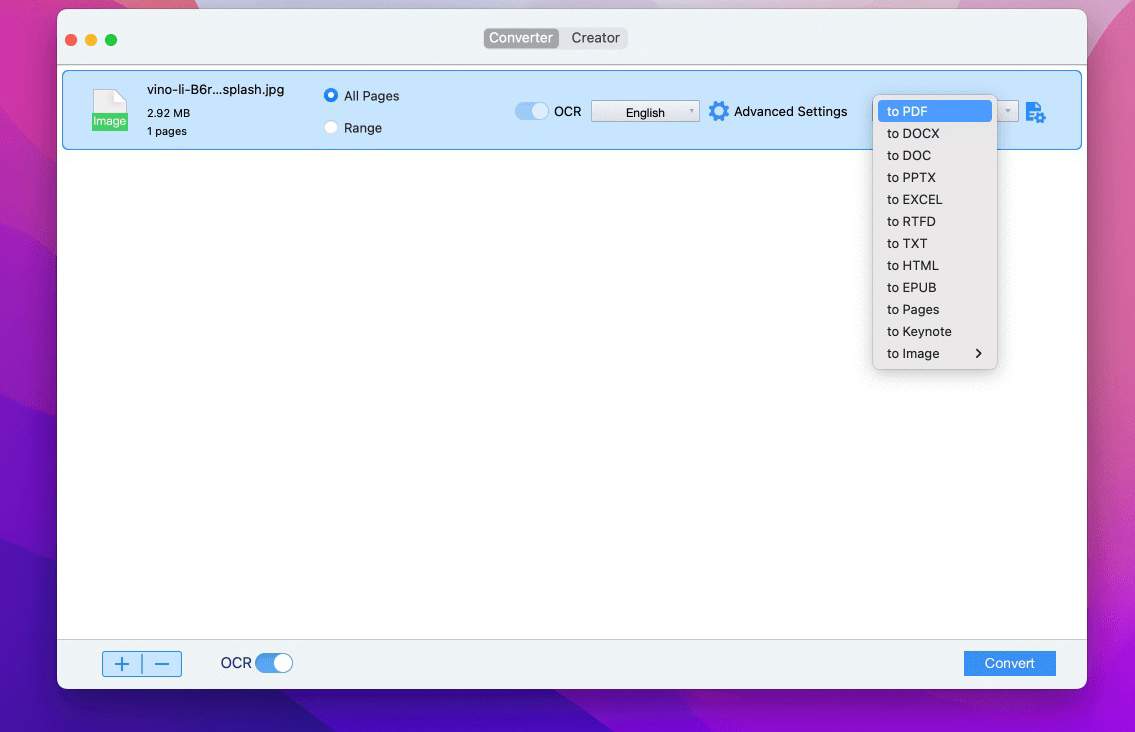The image size is (1135, 732).
Task: Click the output file settings icon
Action: (1035, 112)
